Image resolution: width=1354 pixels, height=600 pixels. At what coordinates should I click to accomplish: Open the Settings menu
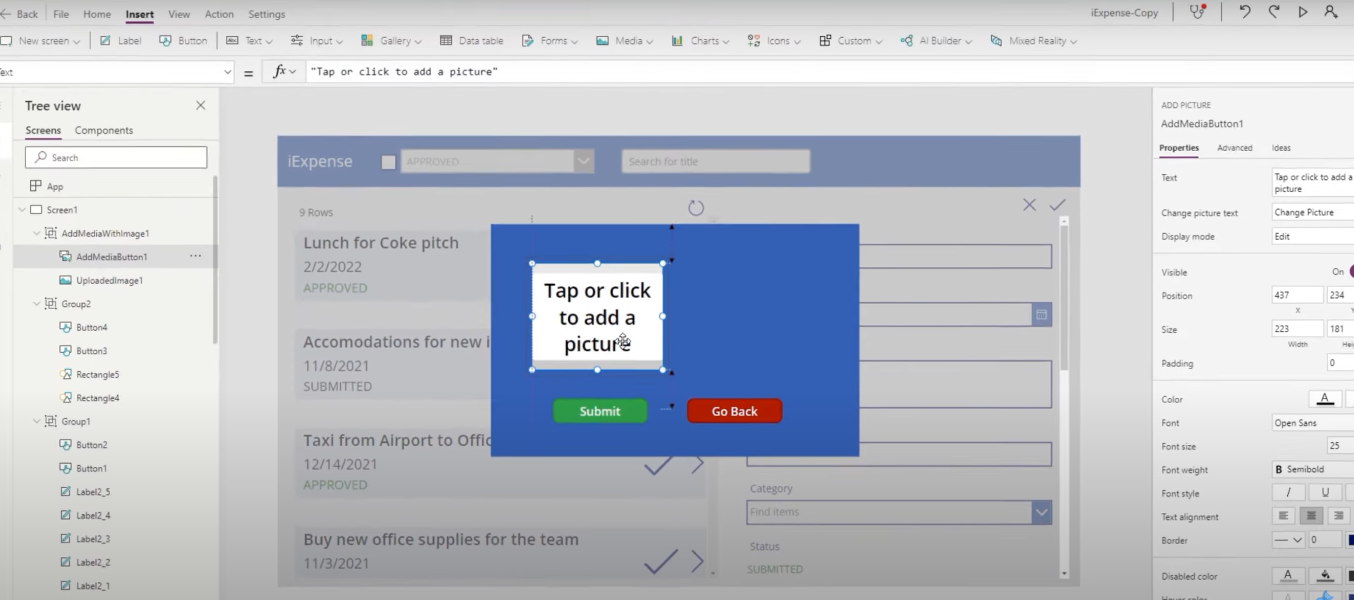266,14
